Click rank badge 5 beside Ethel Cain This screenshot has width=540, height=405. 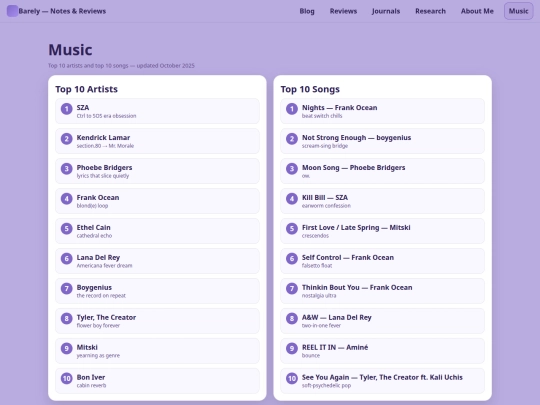click(x=66, y=229)
